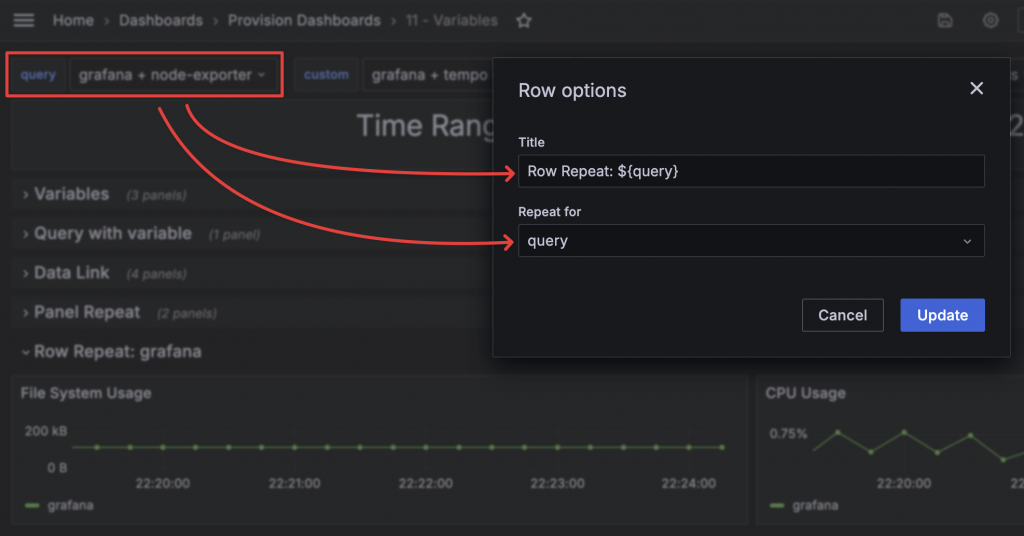The image size is (1024, 536).
Task: Click the Cancel button
Action: tap(842, 315)
